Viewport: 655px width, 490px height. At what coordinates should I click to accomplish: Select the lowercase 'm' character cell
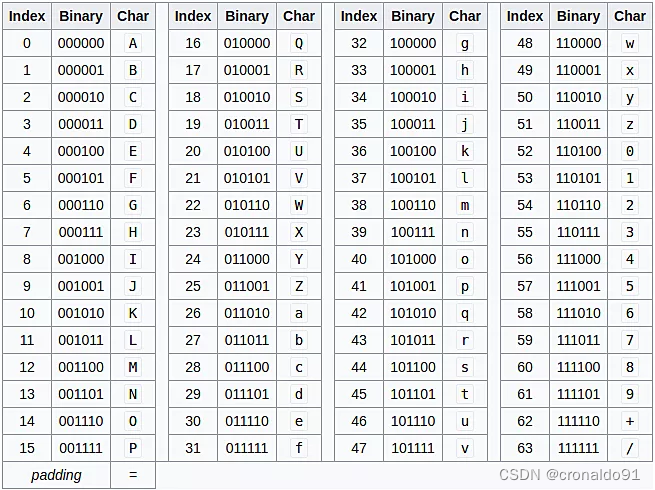click(x=465, y=205)
